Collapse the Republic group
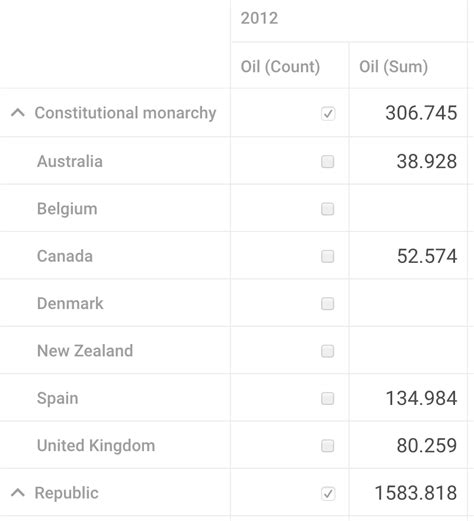This screenshot has height=521, width=474. (x=18, y=493)
